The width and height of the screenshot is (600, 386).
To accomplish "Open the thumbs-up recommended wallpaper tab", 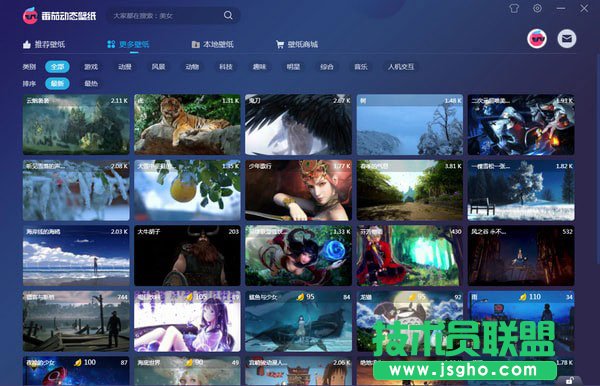I will pyautogui.click(x=44, y=44).
